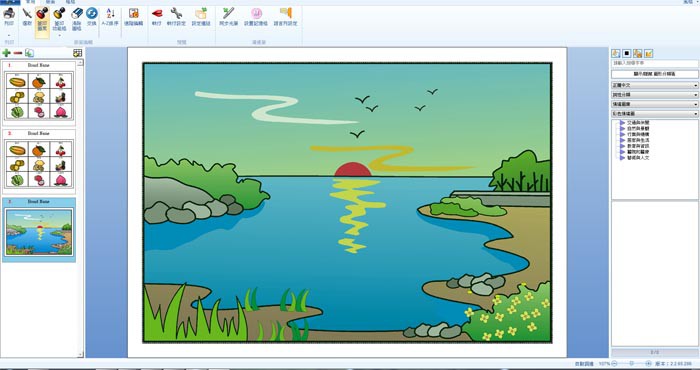Image resolution: width=700 pixels, height=370 pixels.
Task: Click the blue application menu button
Action: (x=10, y=2)
